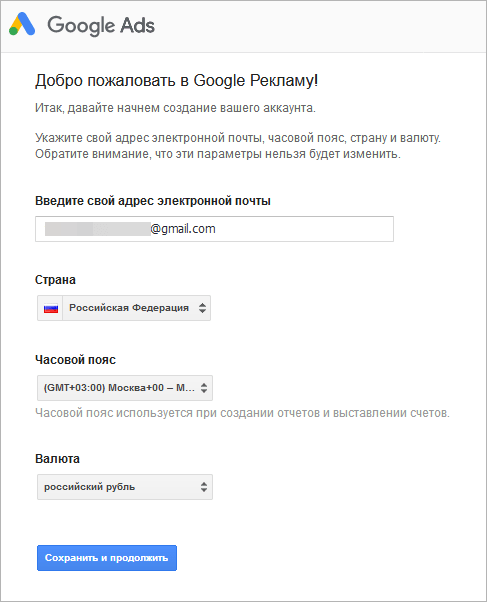
Task: Click the Google Ads triangle logo icon
Action: point(22,24)
